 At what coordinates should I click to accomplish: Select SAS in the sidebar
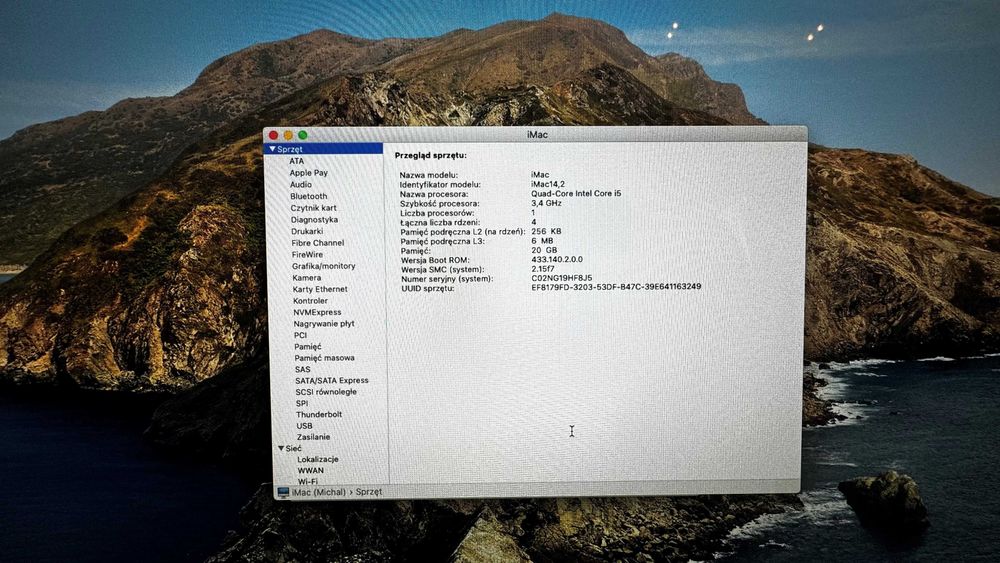303,370
